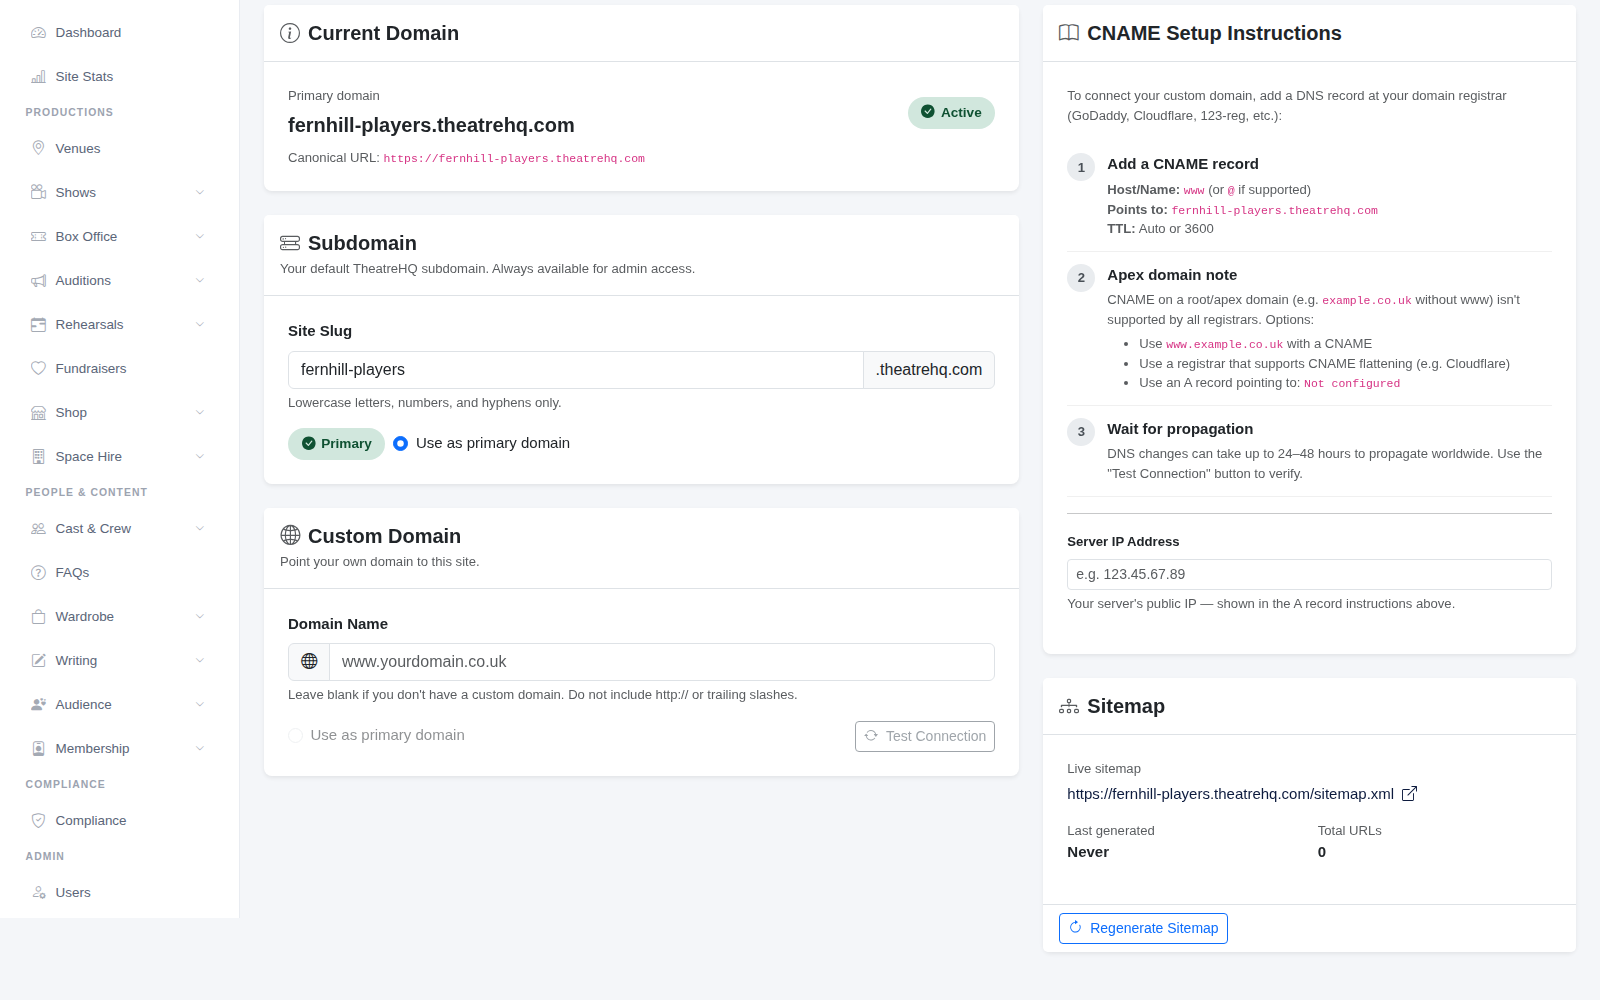Open the Venues section
1600x1000 pixels.
click(120, 149)
